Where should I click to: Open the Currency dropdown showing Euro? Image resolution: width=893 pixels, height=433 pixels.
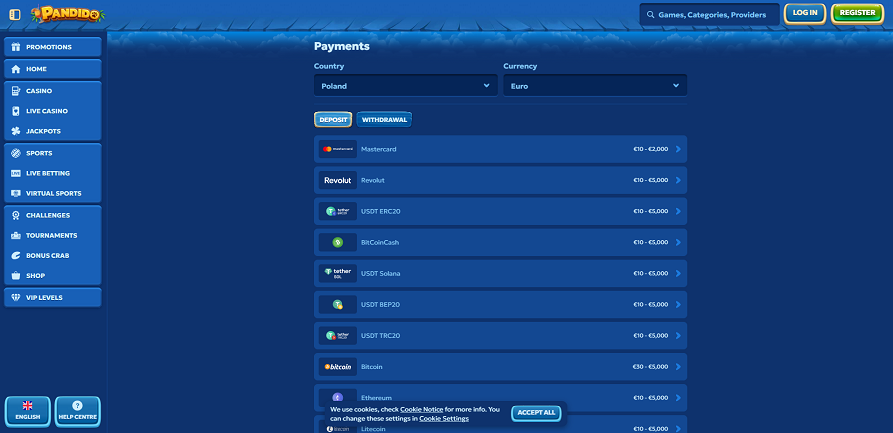[x=595, y=86]
